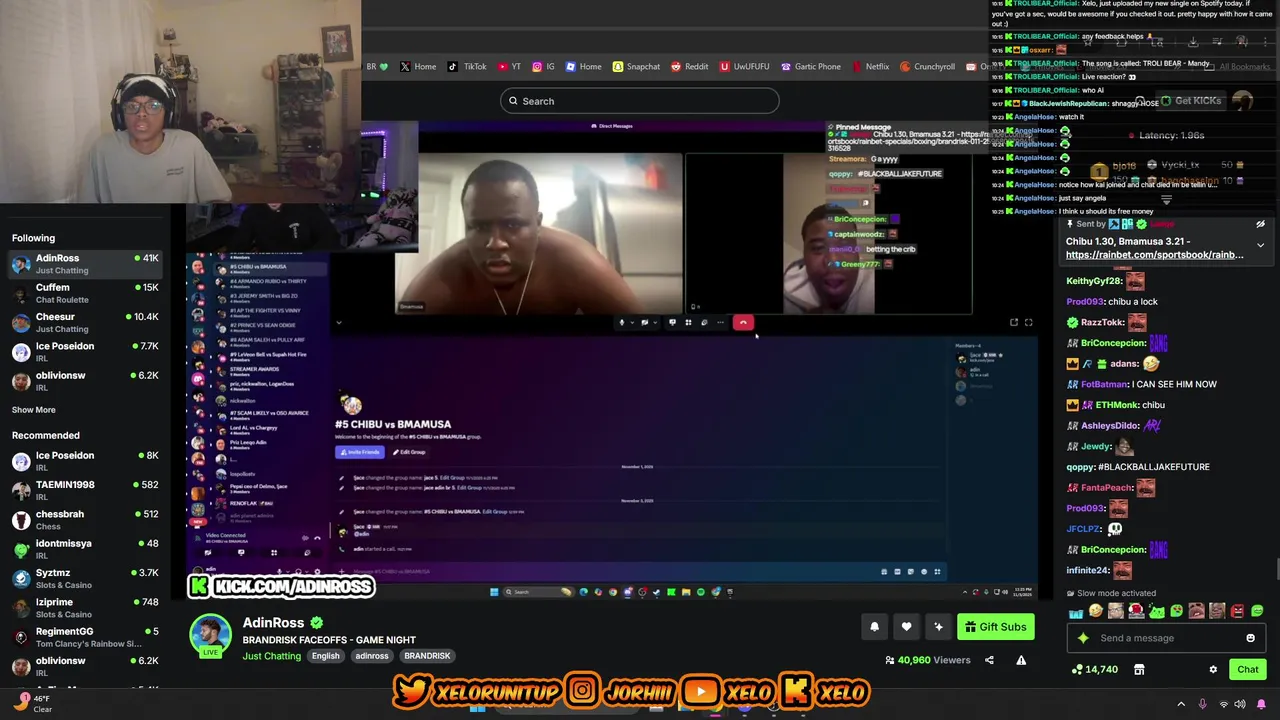Open the system tray volume control
The image size is (1280, 720).
[x=1242, y=704]
